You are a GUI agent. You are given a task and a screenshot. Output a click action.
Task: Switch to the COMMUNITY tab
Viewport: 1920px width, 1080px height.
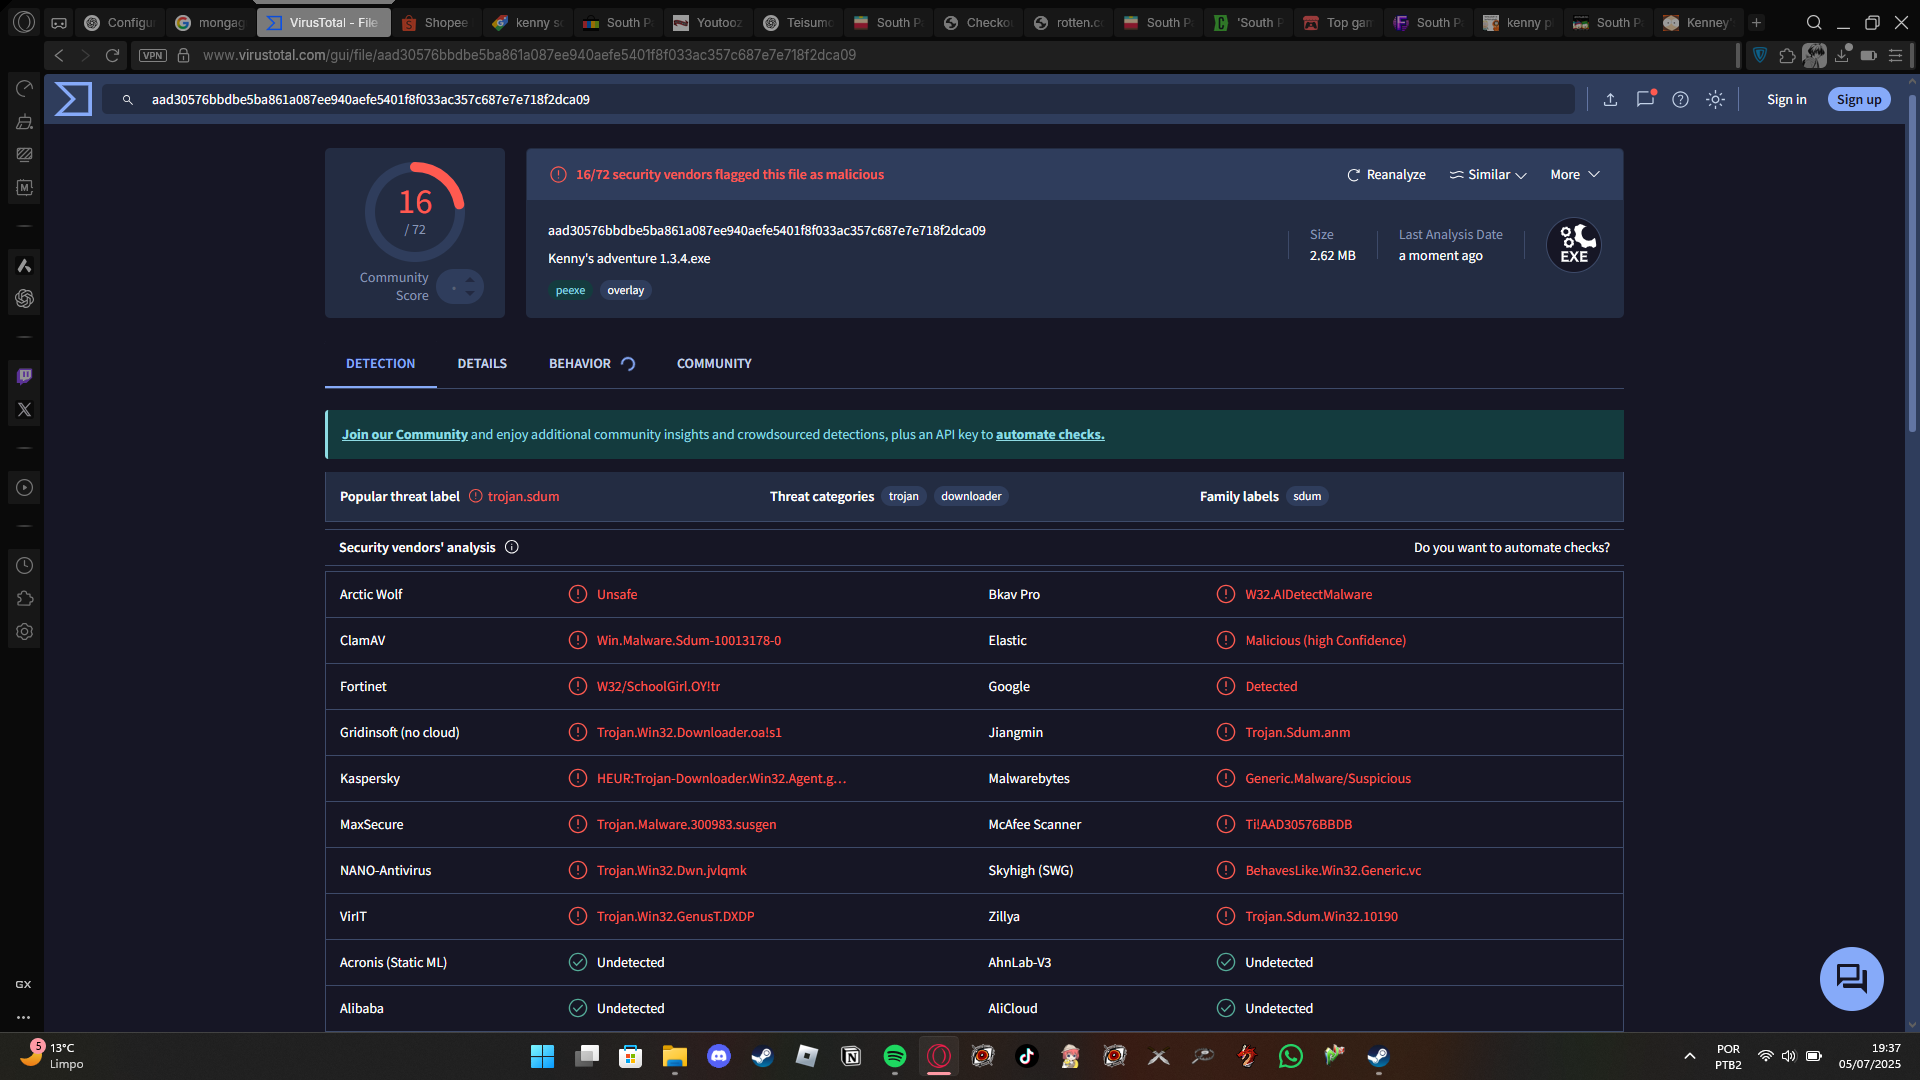[714, 363]
